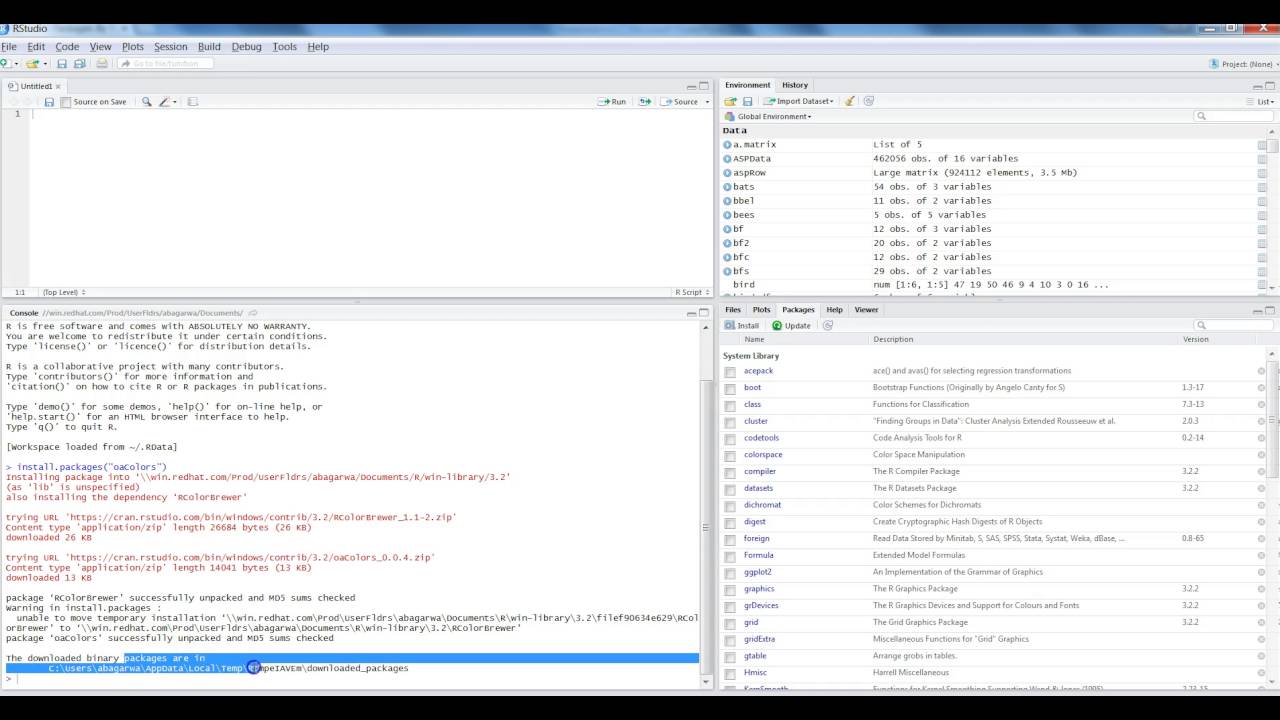Load the class package via its checkbox

pyautogui.click(x=730, y=405)
